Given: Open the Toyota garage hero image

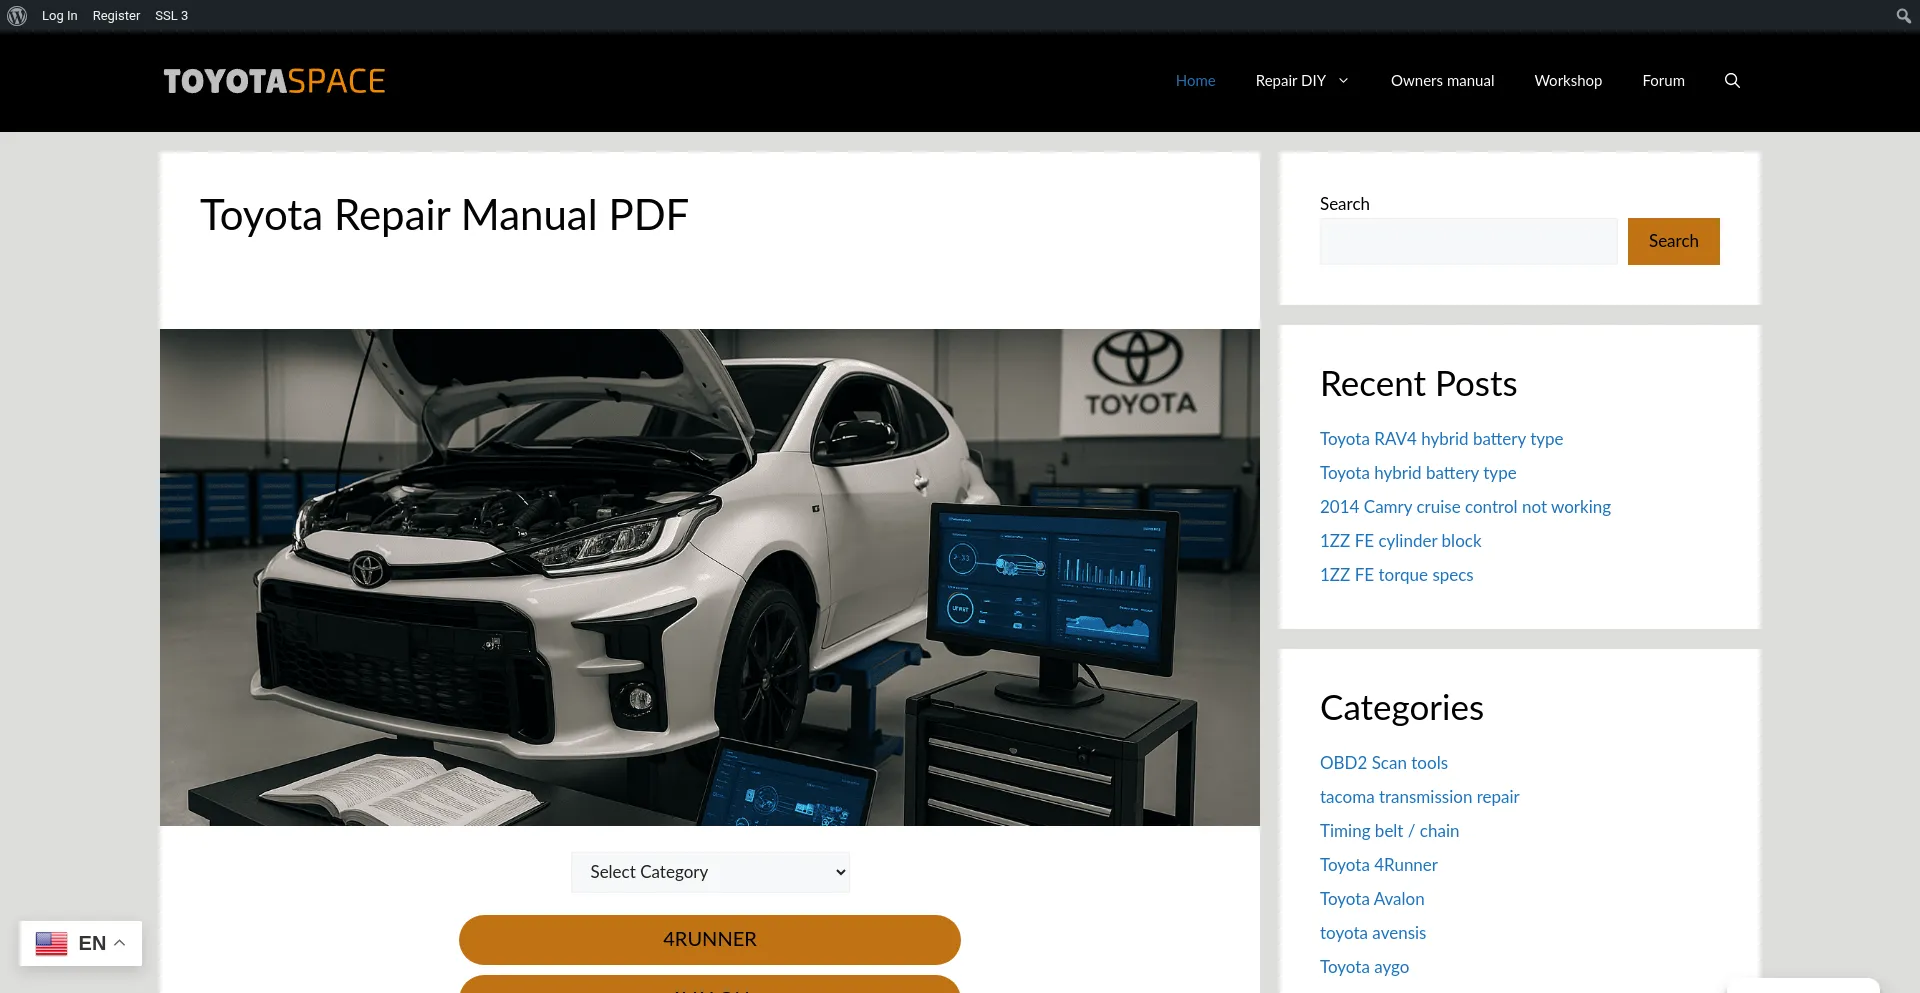Looking at the screenshot, I should 710,577.
